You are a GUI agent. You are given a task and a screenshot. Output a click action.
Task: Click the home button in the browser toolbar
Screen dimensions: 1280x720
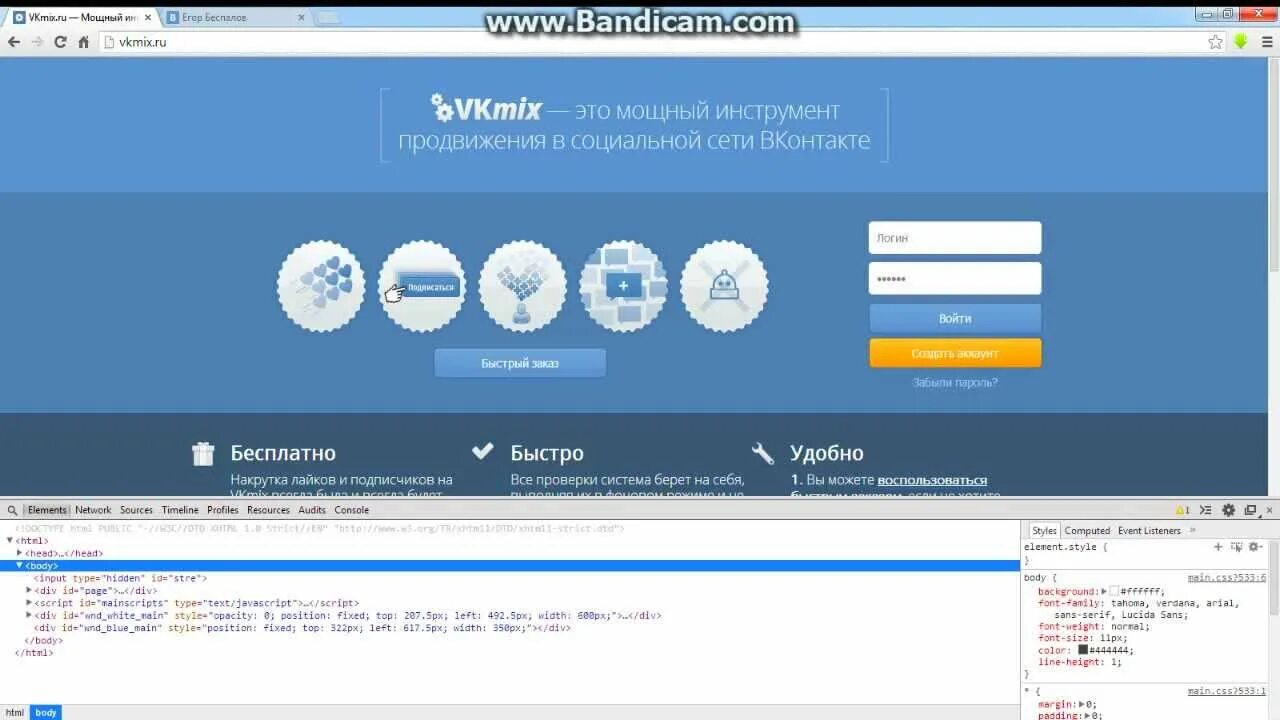coord(84,42)
